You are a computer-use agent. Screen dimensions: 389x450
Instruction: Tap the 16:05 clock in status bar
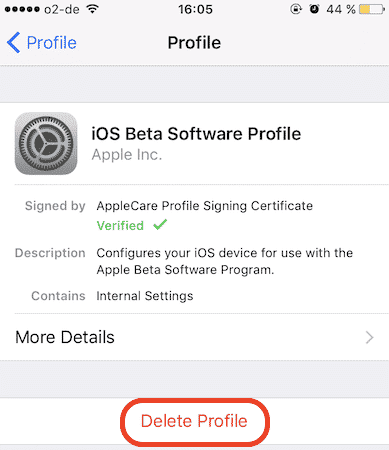tap(195, 9)
